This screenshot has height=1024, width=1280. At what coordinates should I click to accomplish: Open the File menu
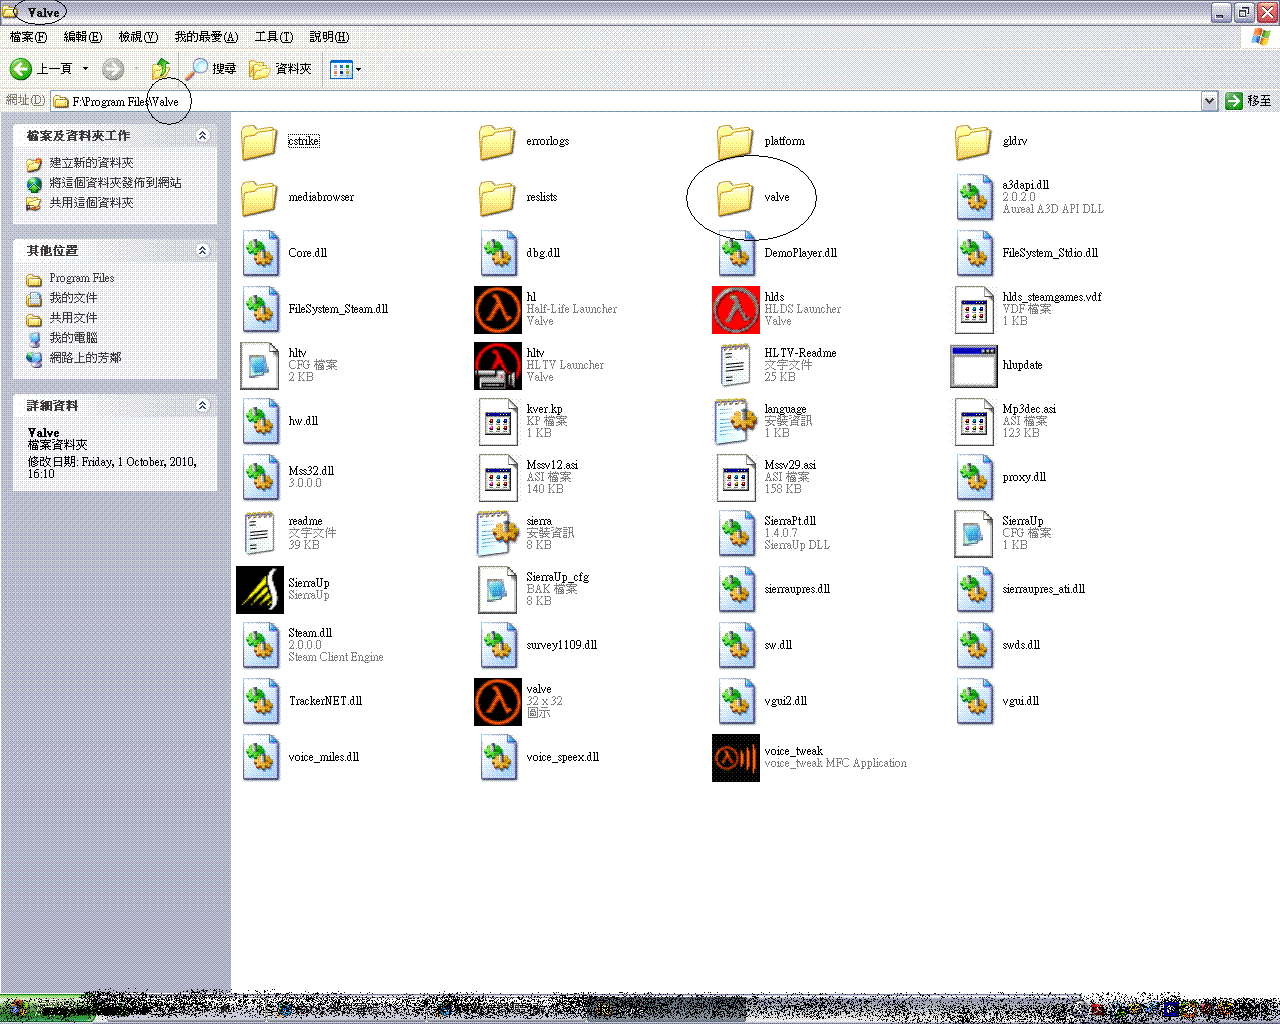pyautogui.click(x=28, y=37)
